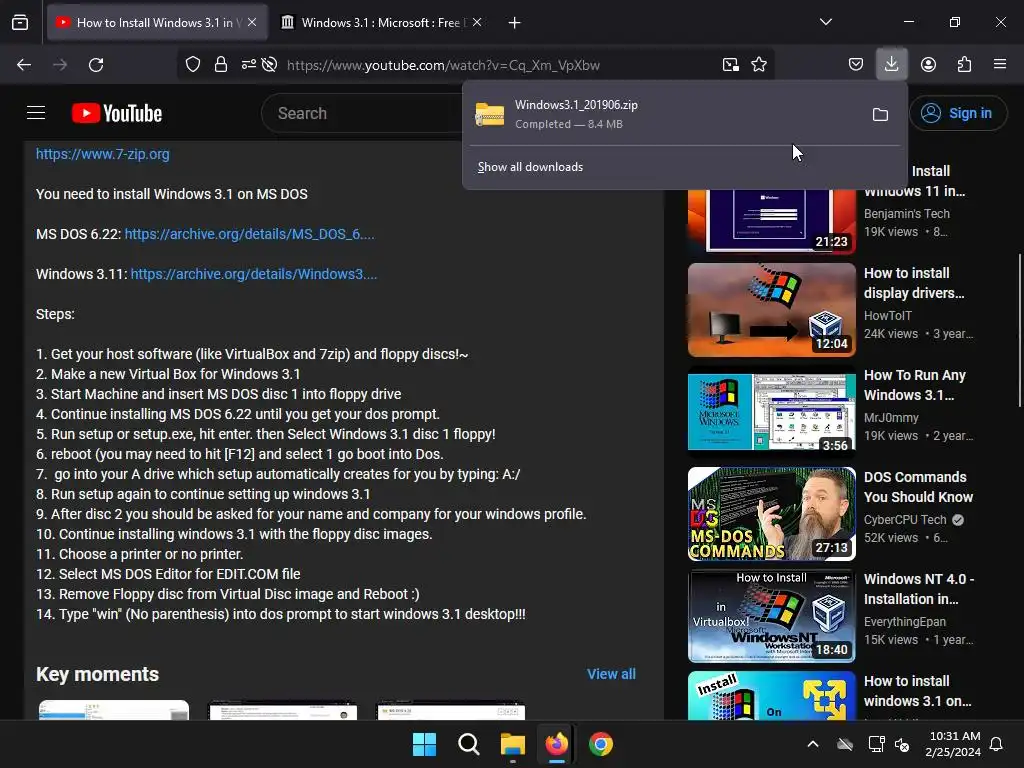Open How to install display drivers video
The height and width of the screenshot is (768, 1024).
914,283
